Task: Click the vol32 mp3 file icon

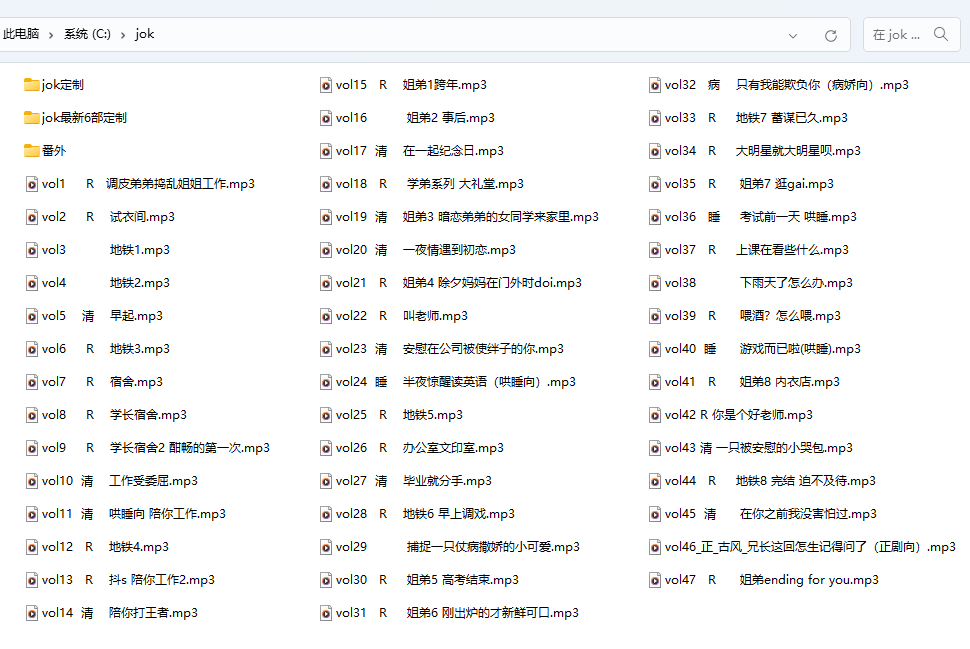Action: coord(655,85)
